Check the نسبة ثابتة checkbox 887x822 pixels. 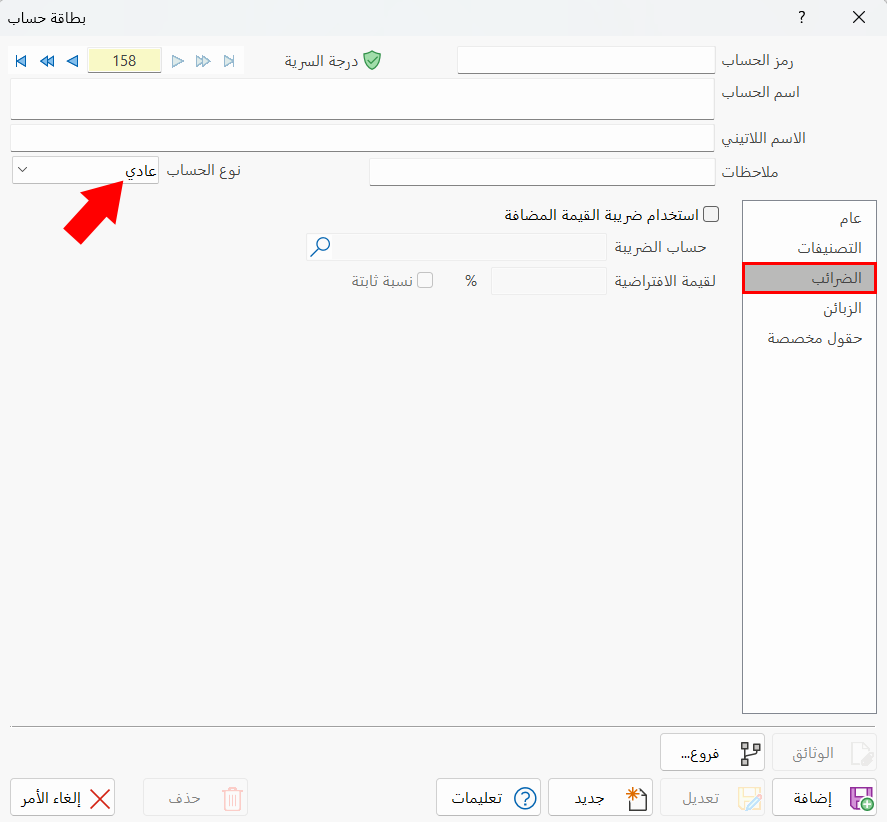click(x=424, y=281)
